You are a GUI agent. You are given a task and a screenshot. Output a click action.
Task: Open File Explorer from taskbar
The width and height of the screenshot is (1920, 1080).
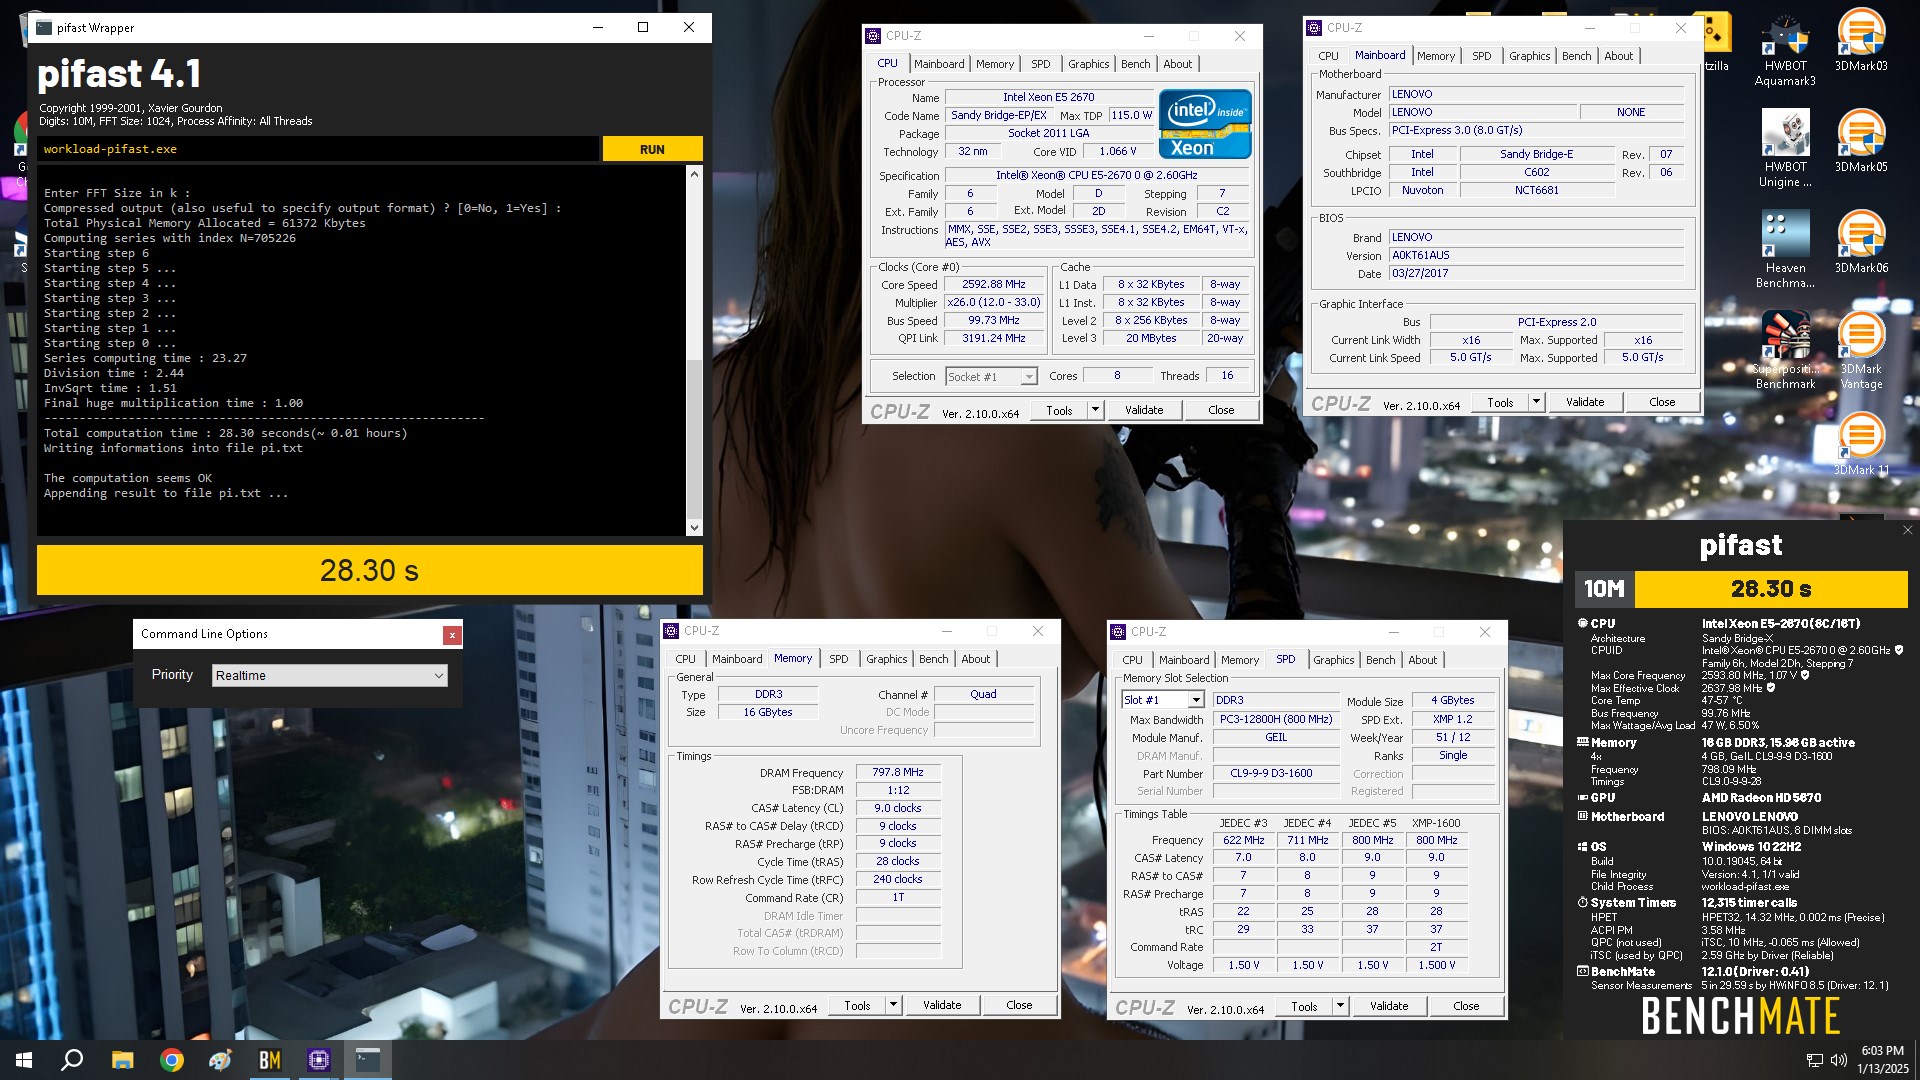click(122, 1060)
